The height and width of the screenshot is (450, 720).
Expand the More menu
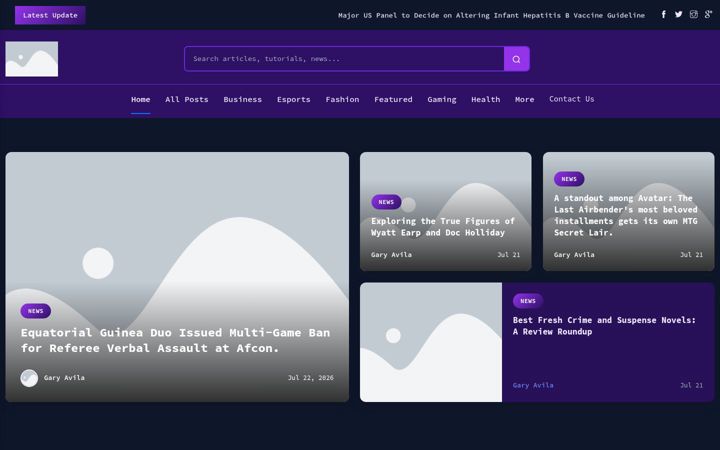click(x=524, y=99)
